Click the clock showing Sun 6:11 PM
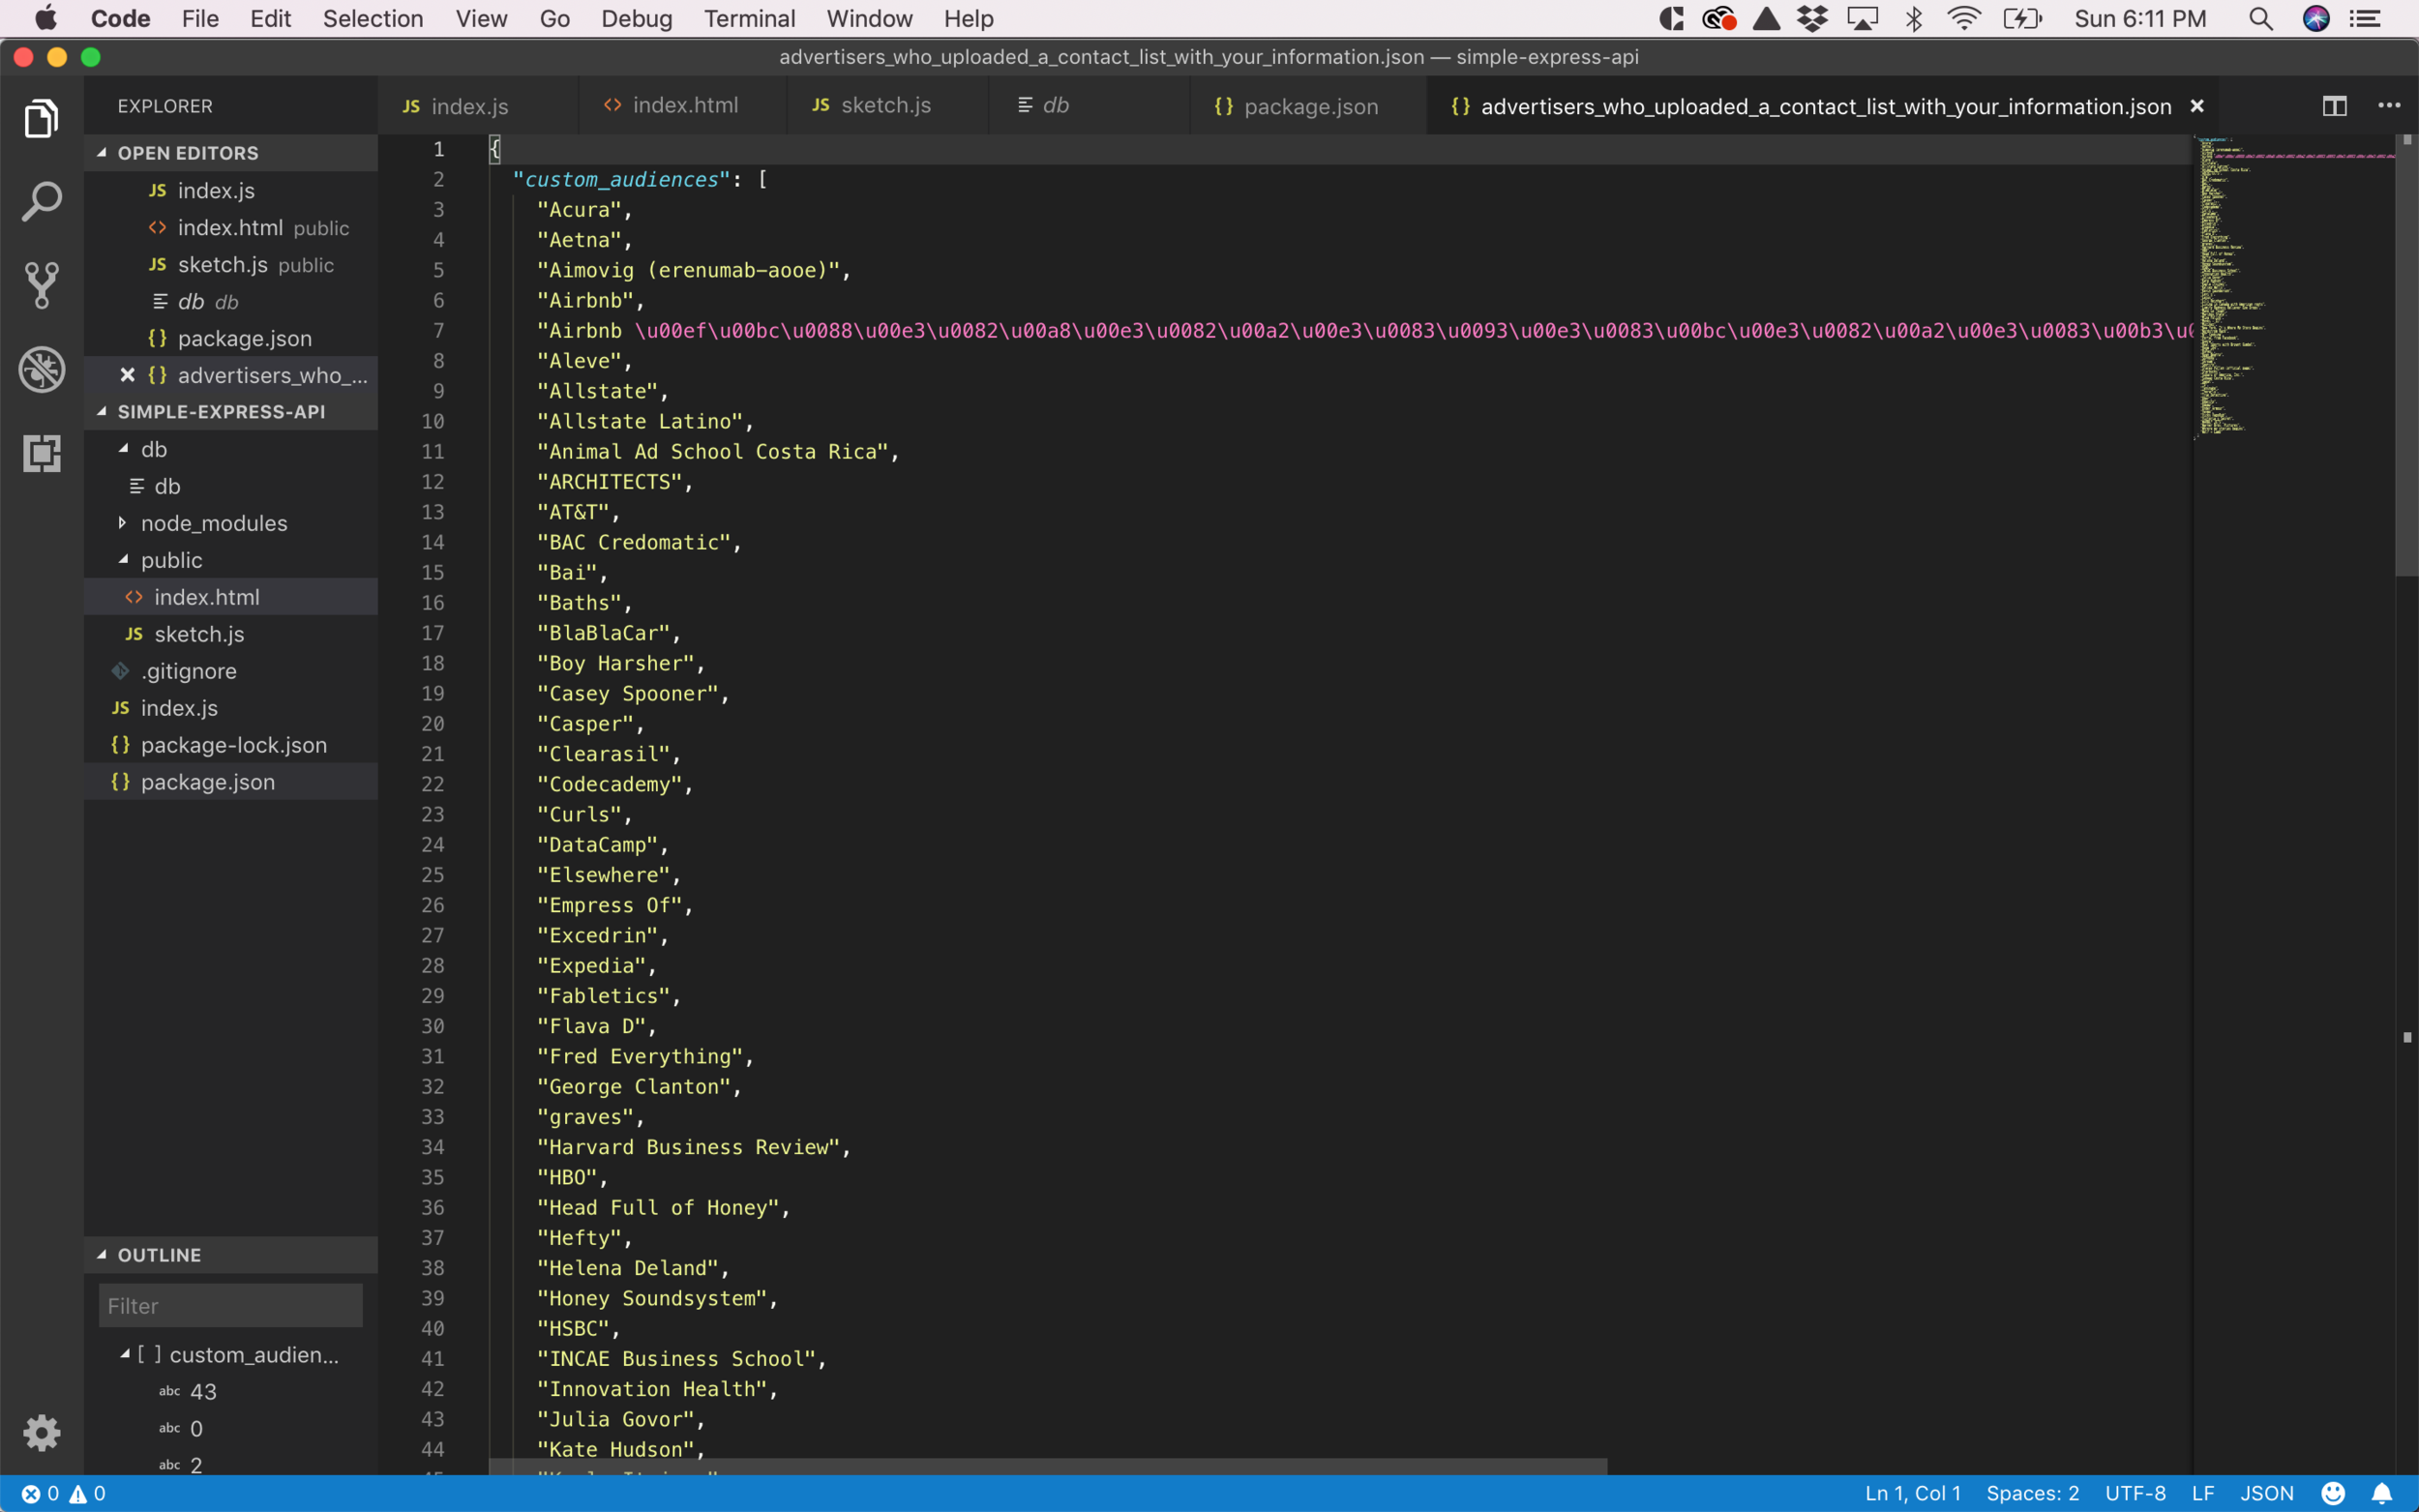Viewport: 2419px width, 1512px height. pos(2139,19)
